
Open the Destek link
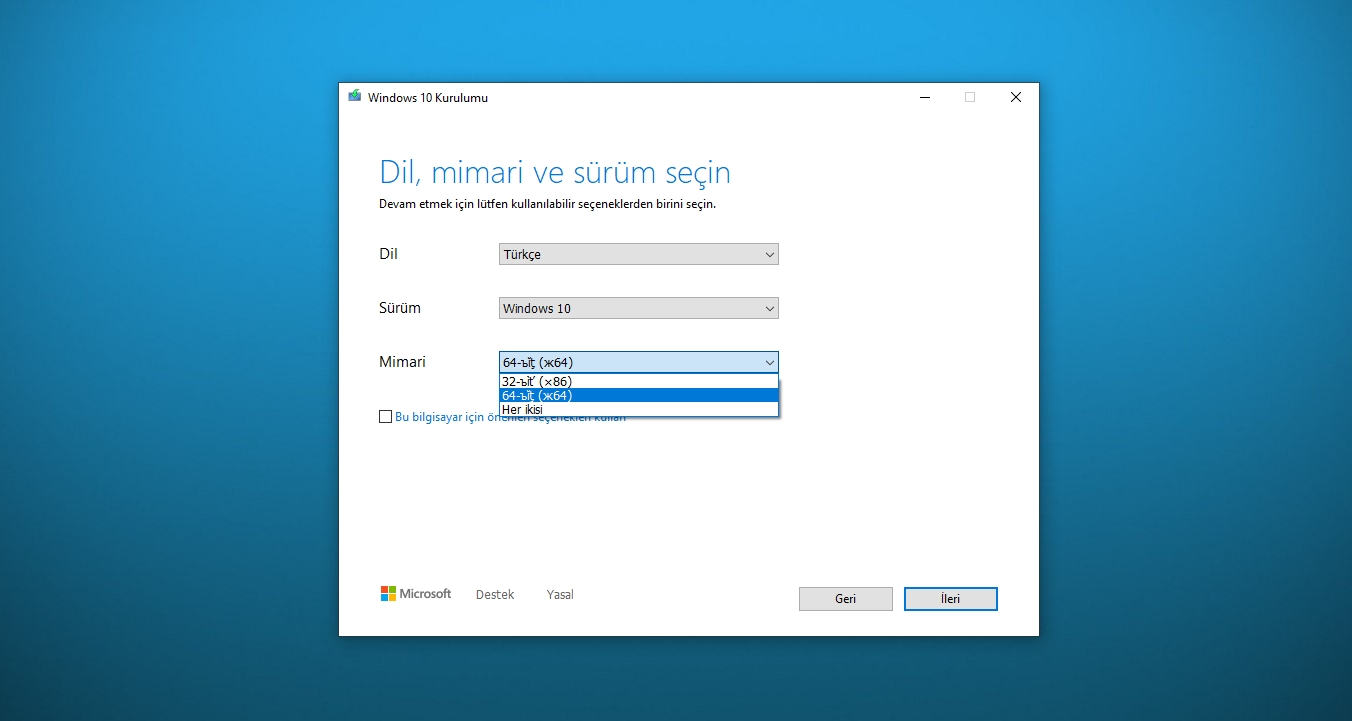pyautogui.click(x=495, y=595)
